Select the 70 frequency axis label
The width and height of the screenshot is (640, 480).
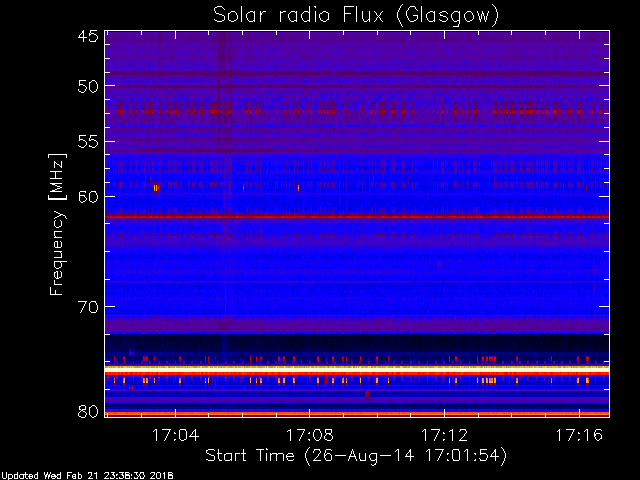click(88, 307)
